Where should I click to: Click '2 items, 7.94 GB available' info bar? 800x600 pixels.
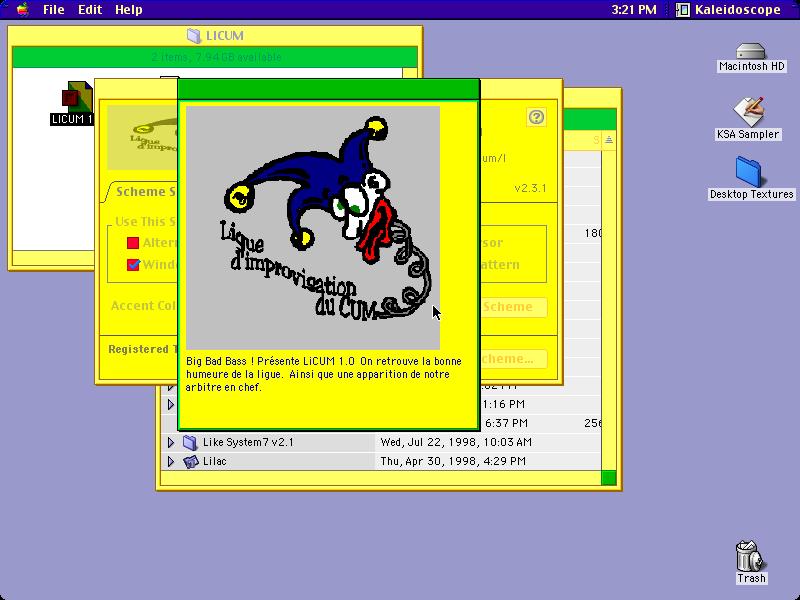216,57
